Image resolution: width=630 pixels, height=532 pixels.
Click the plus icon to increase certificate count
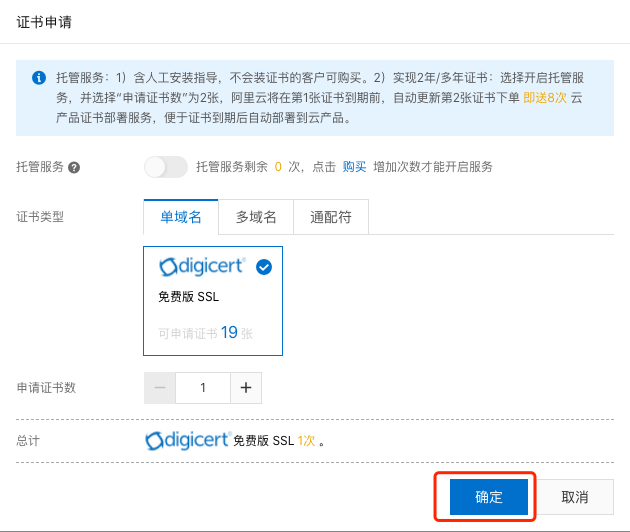click(x=246, y=388)
